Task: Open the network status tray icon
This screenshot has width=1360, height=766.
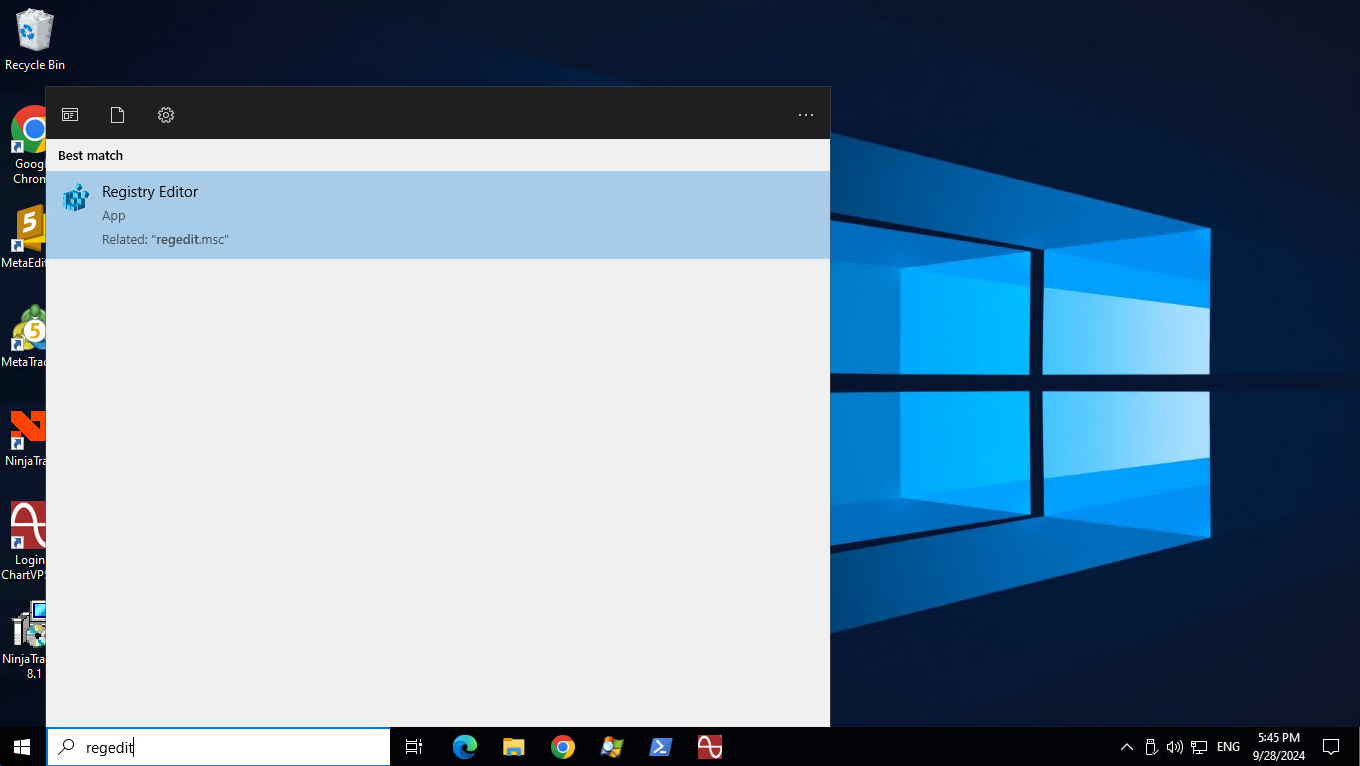Action: [x=1199, y=747]
